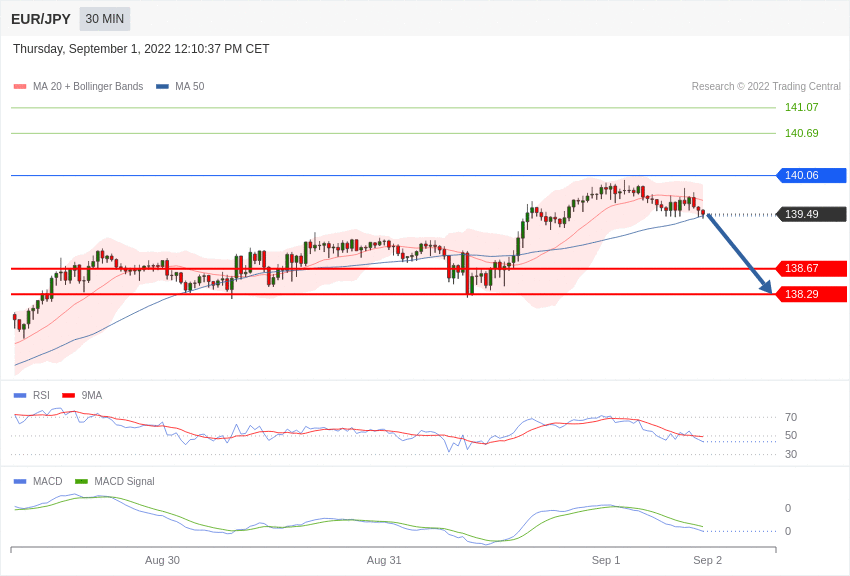Click 'Research © 2022 Trading Central' credit text
Screen dimensions: 850x576
[x=766, y=87]
